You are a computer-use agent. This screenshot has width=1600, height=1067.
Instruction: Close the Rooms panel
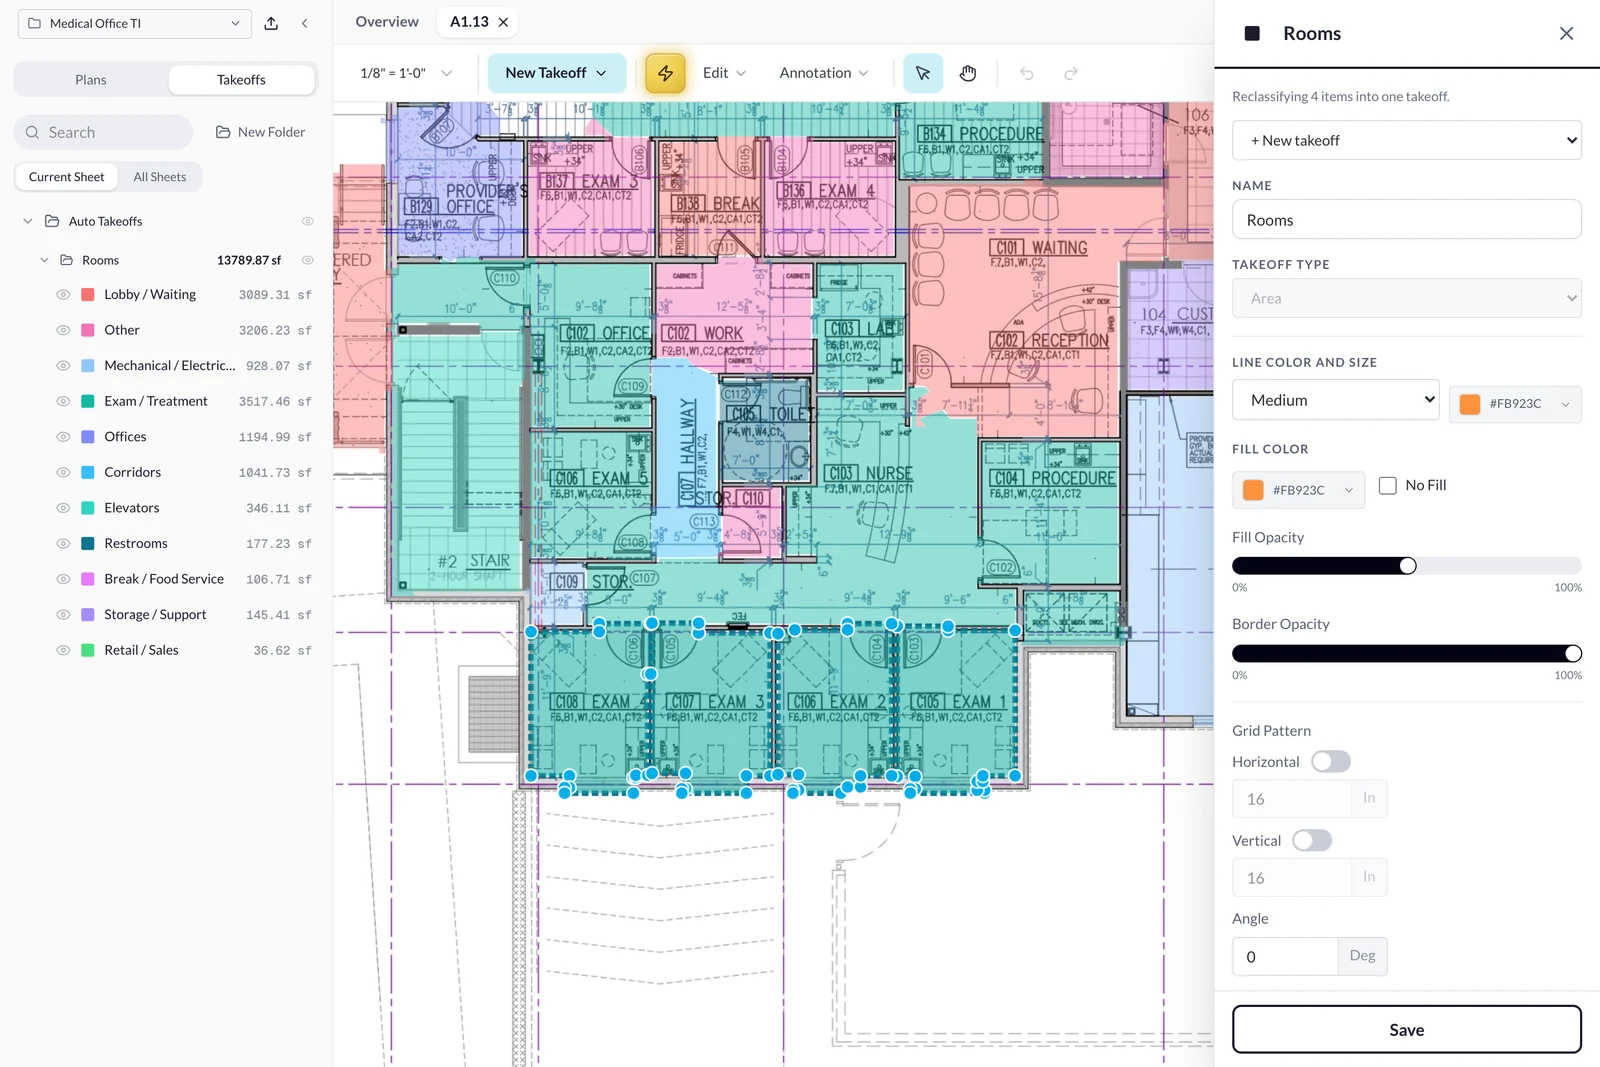tap(1566, 34)
